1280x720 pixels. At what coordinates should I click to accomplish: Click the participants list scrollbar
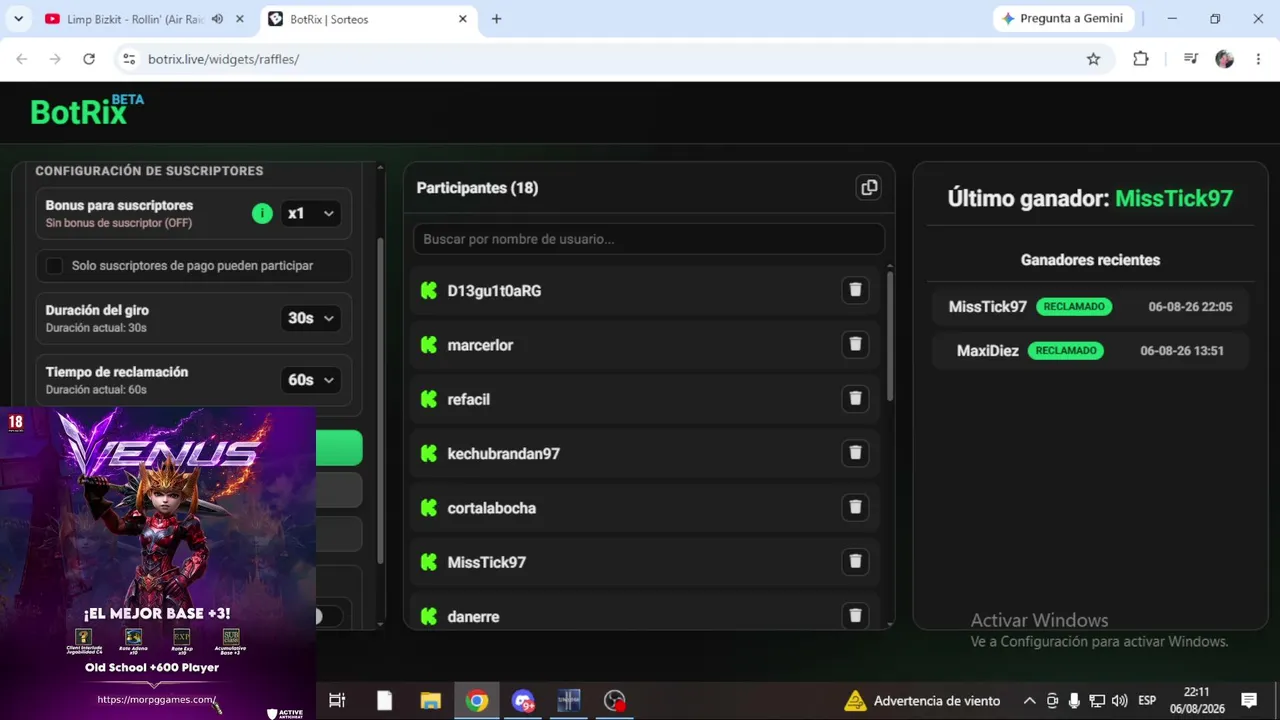[890, 335]
